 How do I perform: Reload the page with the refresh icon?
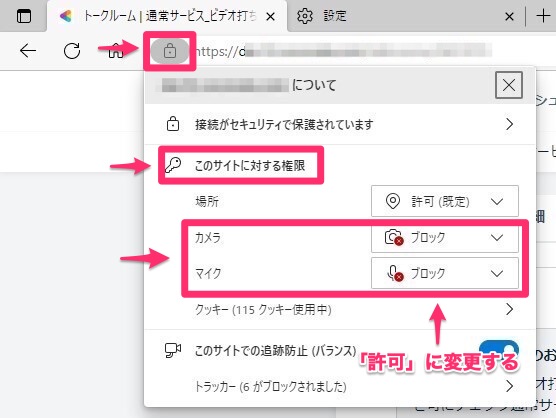(72, 51)
